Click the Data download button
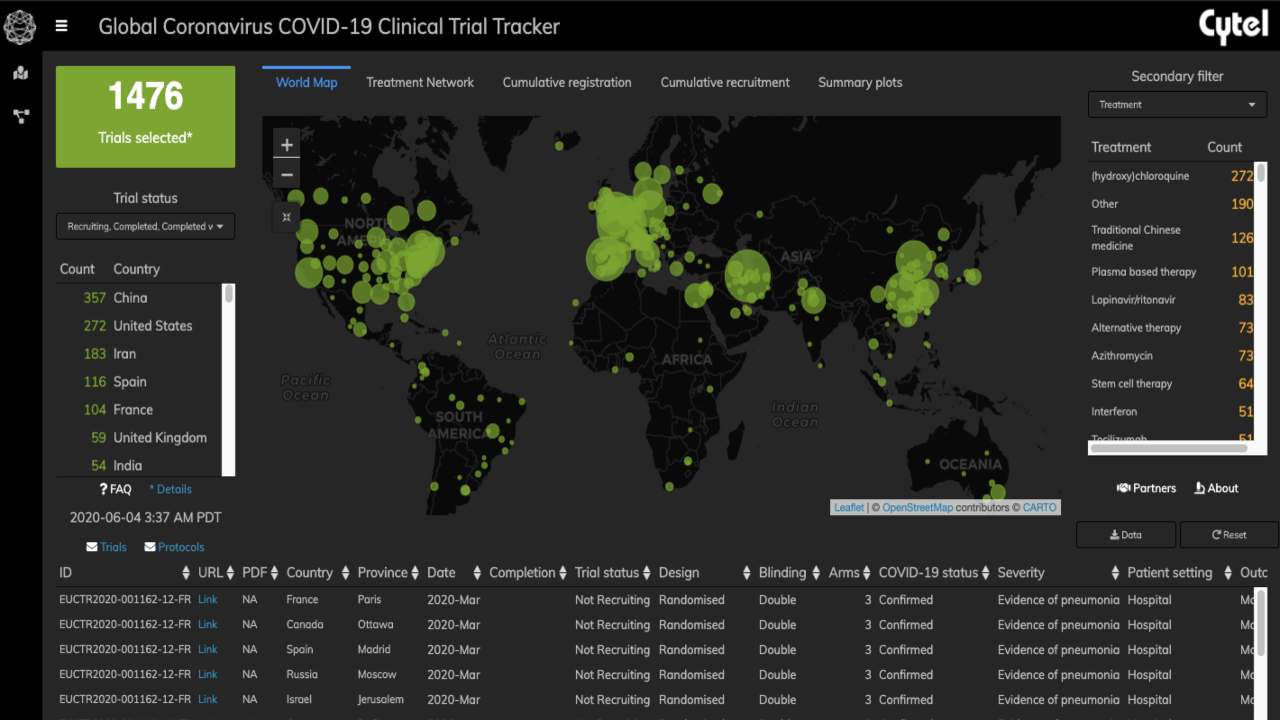Screen dimensions: 1280x720 click(x=1125, y=535)
